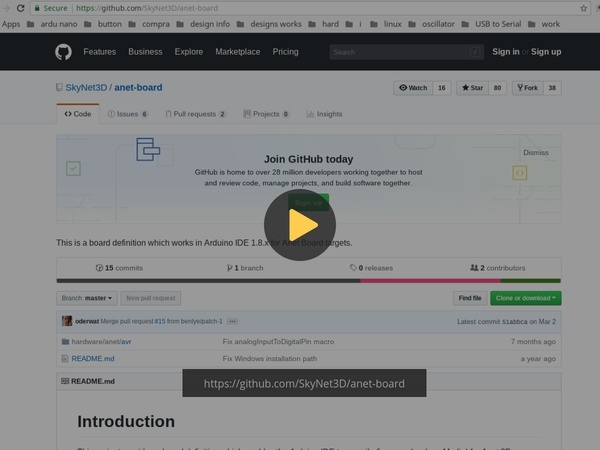Open the 'Fix analogInputToDigitalPin macro' commit

[278, 342]
